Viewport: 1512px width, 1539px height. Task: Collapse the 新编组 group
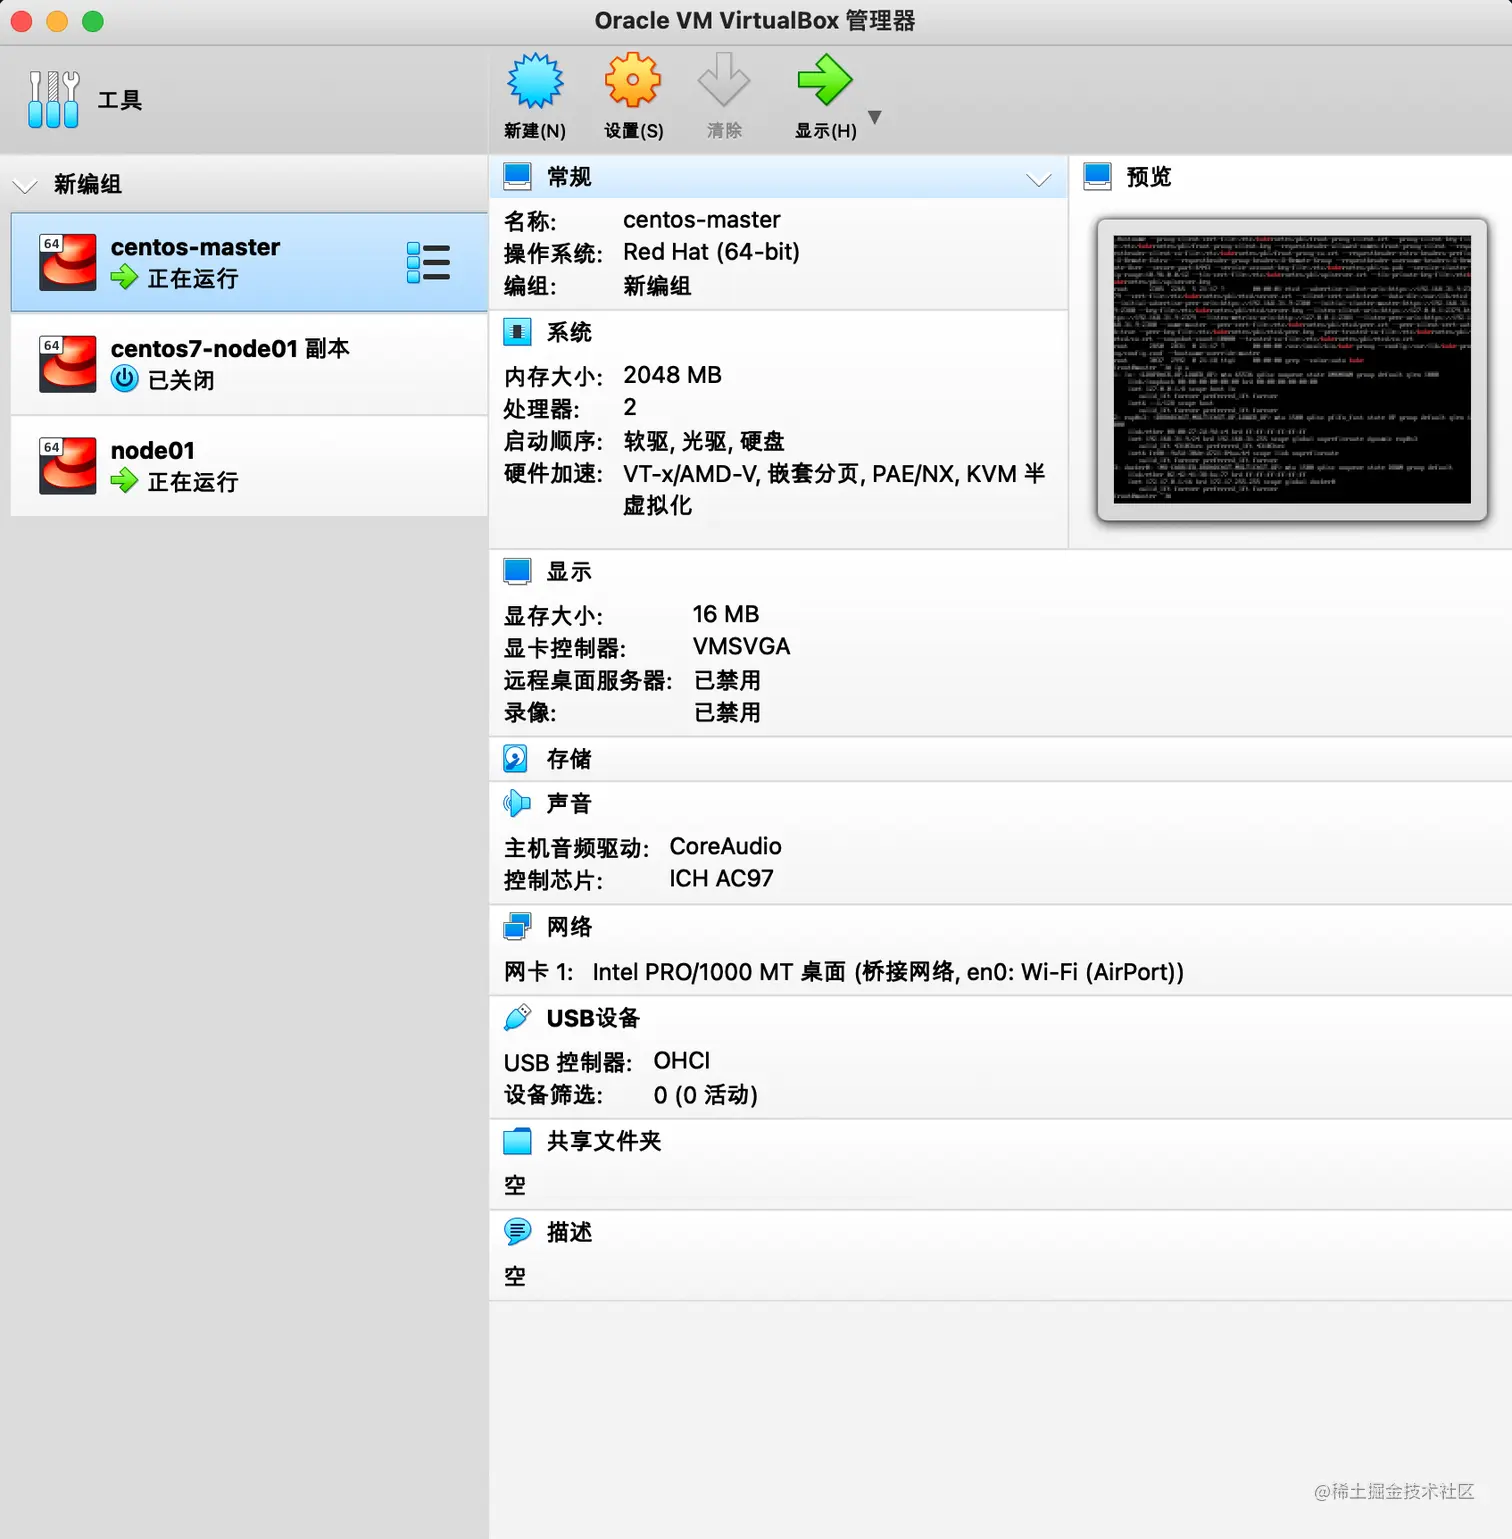tap(26, 184)
